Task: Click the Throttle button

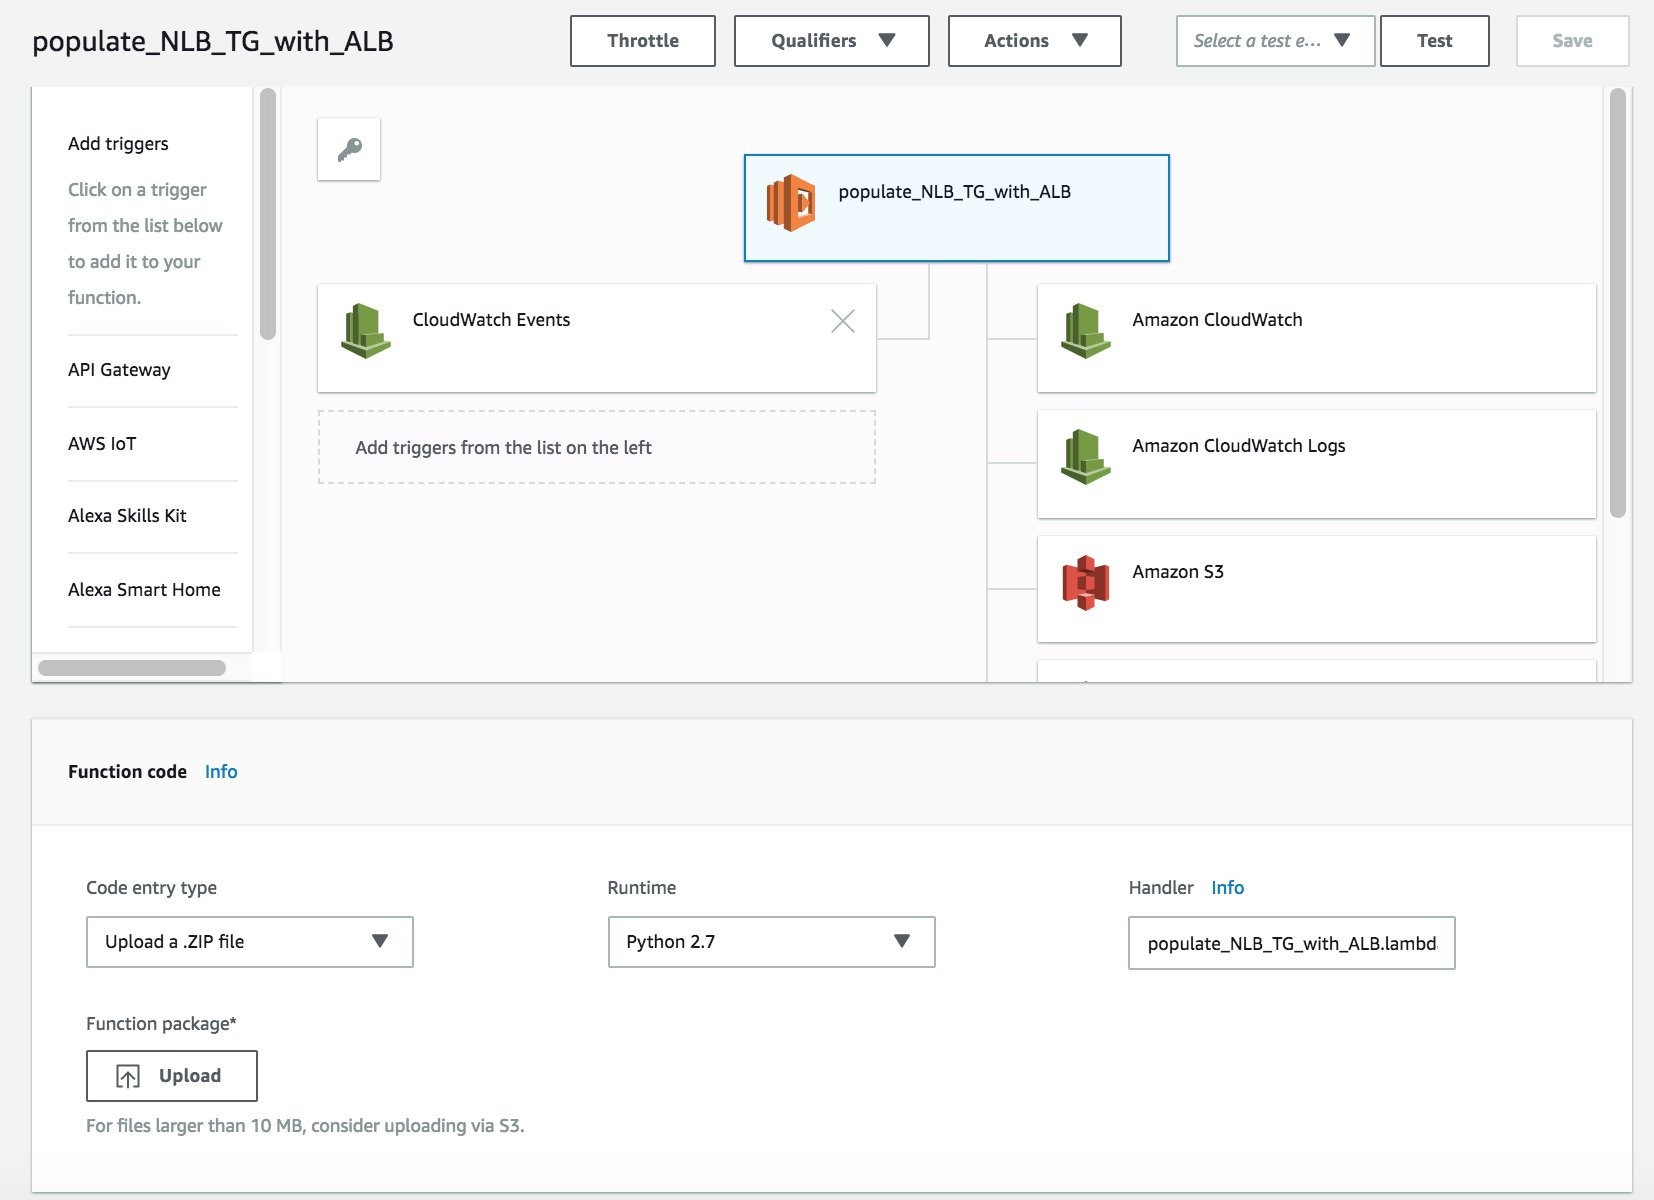Action: [643, 41]
